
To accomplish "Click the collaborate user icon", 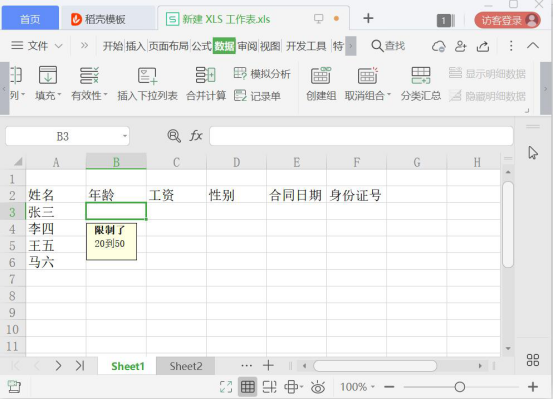I will (460, 46).
